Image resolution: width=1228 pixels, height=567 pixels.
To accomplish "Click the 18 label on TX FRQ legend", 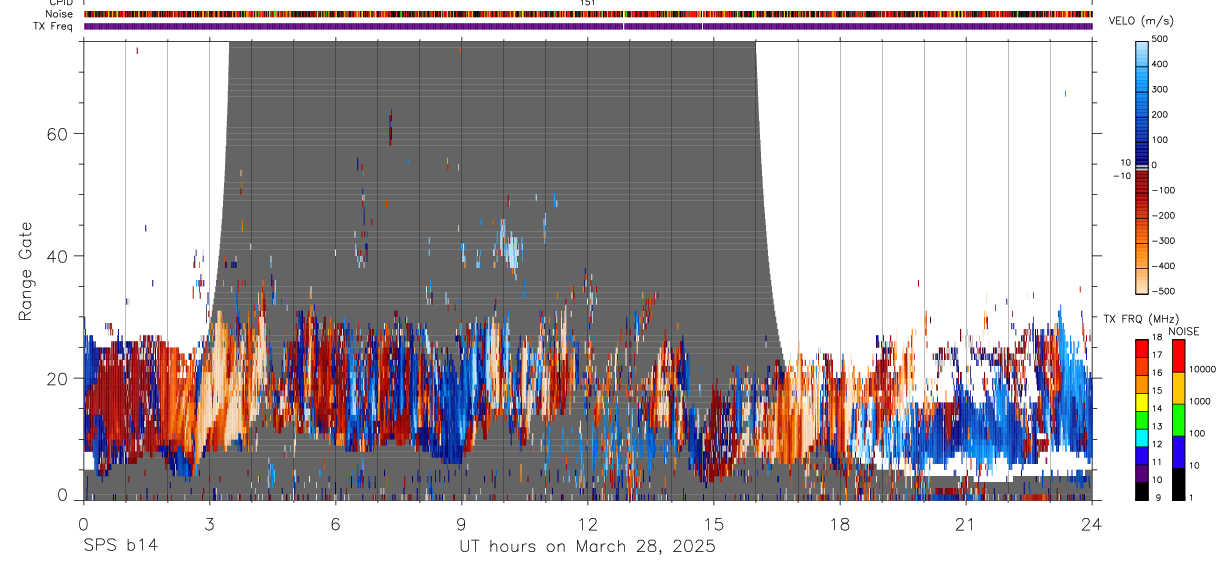I will pyautogui.click(x=1156, y=338).
